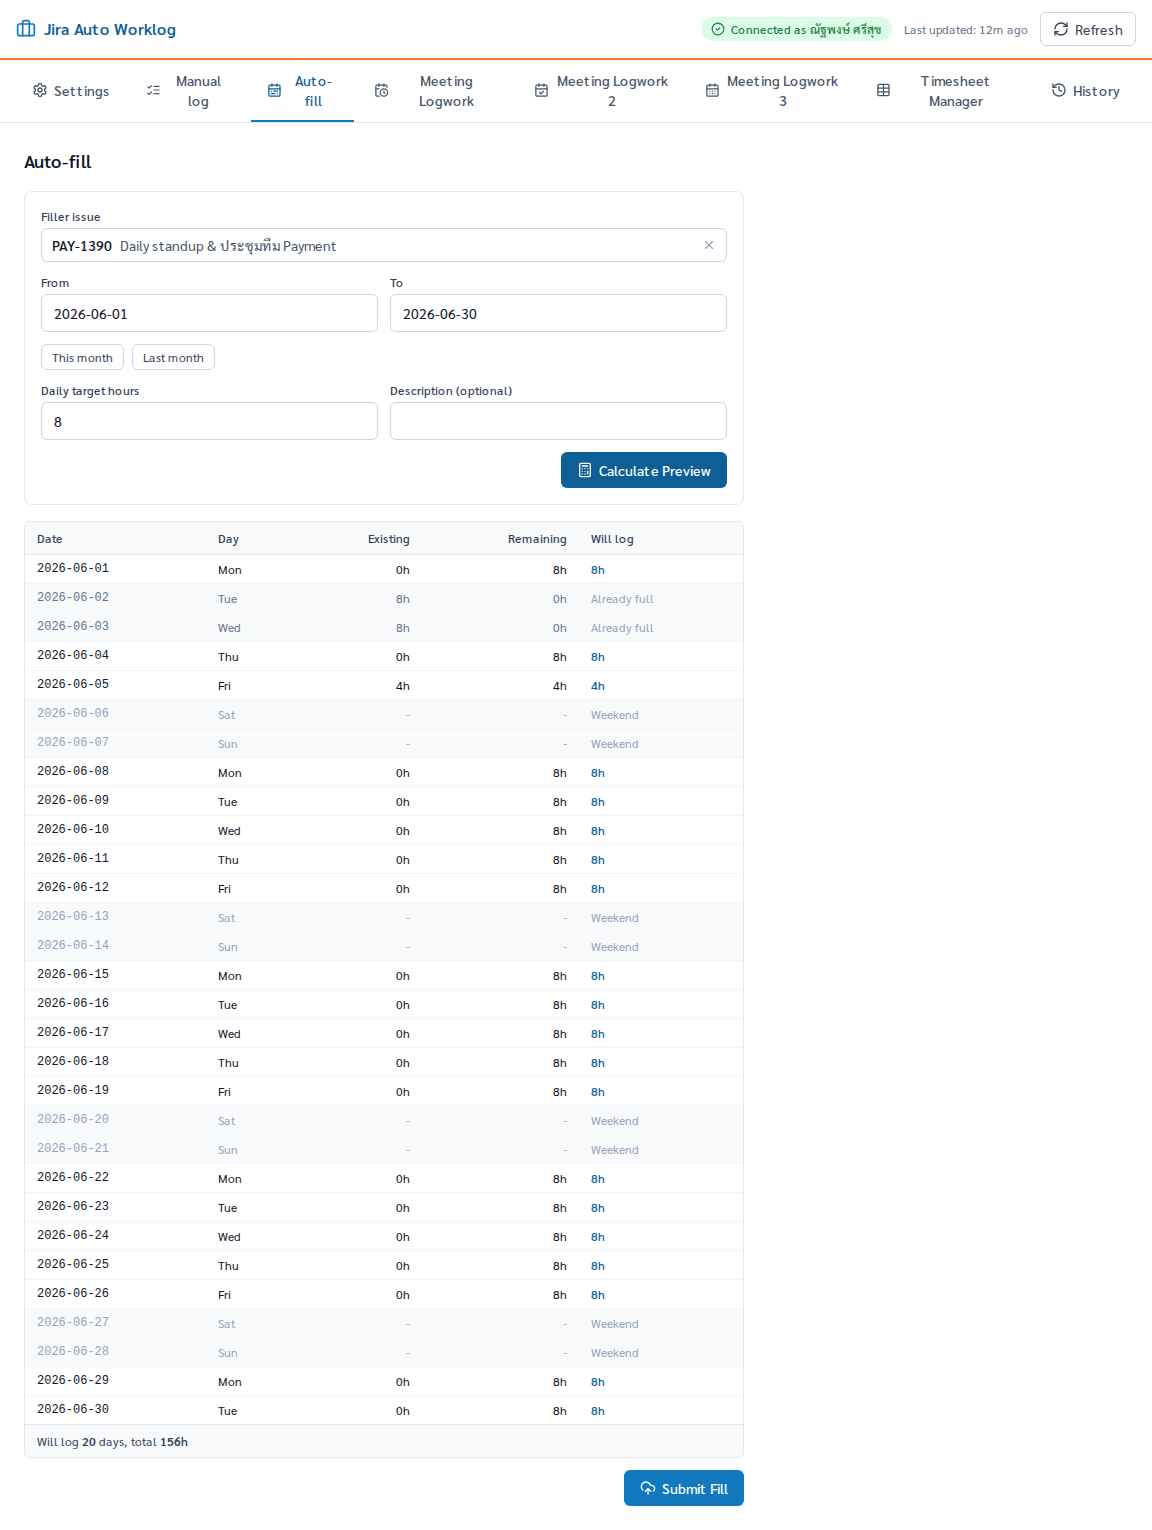Click the Weekend label for 2026-06-14
Screen dimensions: 1152x1530
click(x=614, y=947)
